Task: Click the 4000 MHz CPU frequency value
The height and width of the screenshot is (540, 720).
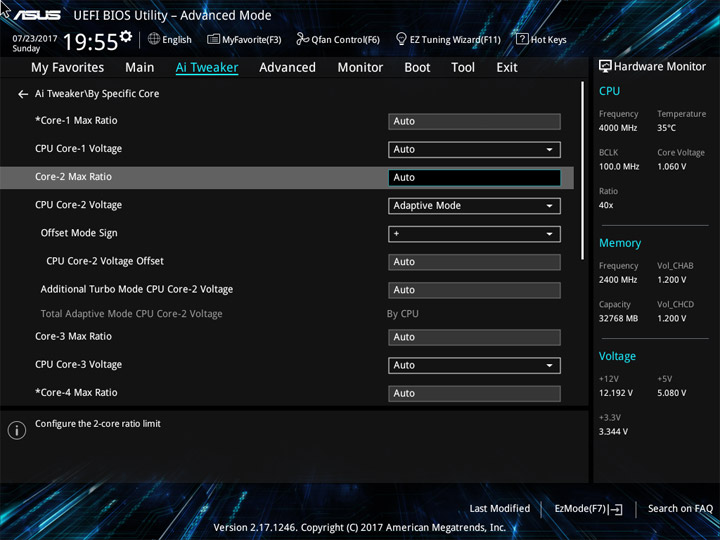Action: coord(618,128)
